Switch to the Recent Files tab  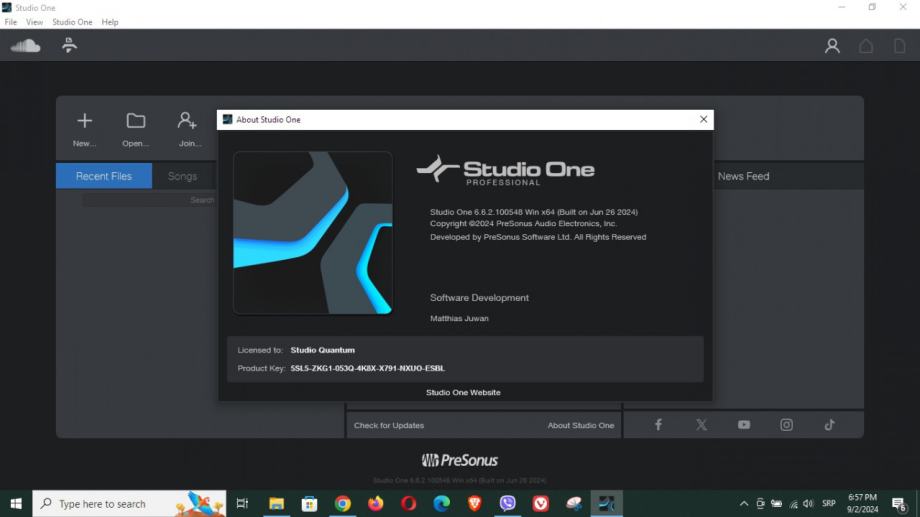[x=104, y=176]
